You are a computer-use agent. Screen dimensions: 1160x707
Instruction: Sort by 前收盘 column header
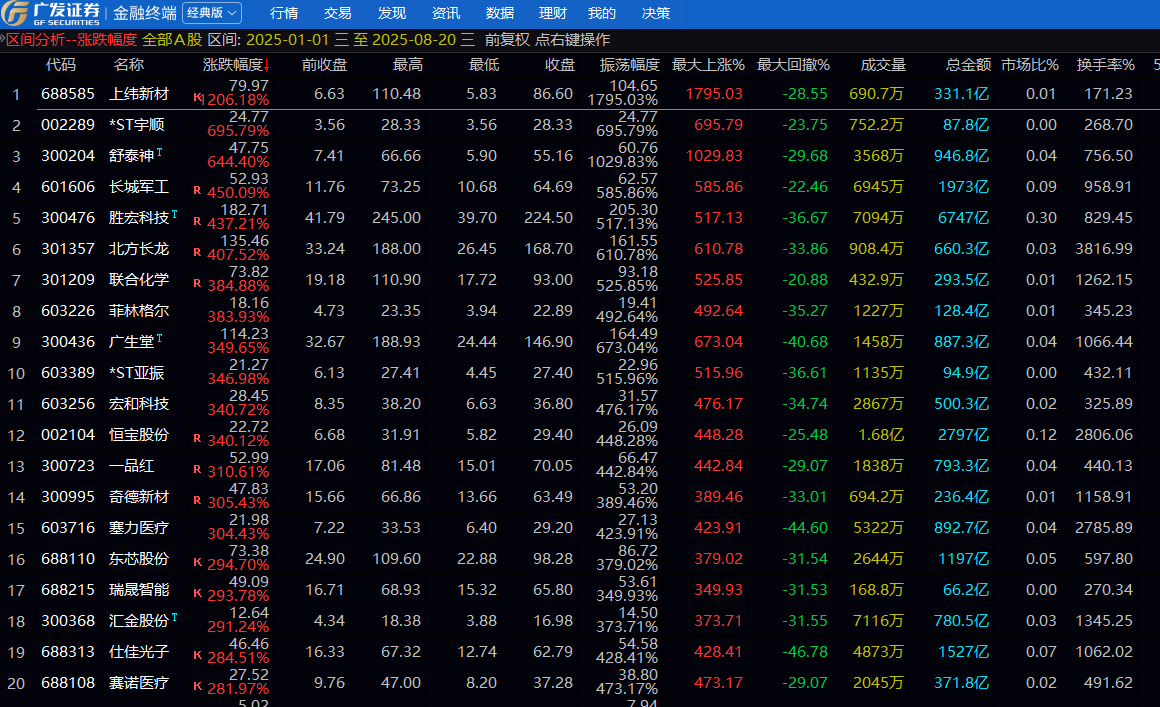tap(324, 65)
